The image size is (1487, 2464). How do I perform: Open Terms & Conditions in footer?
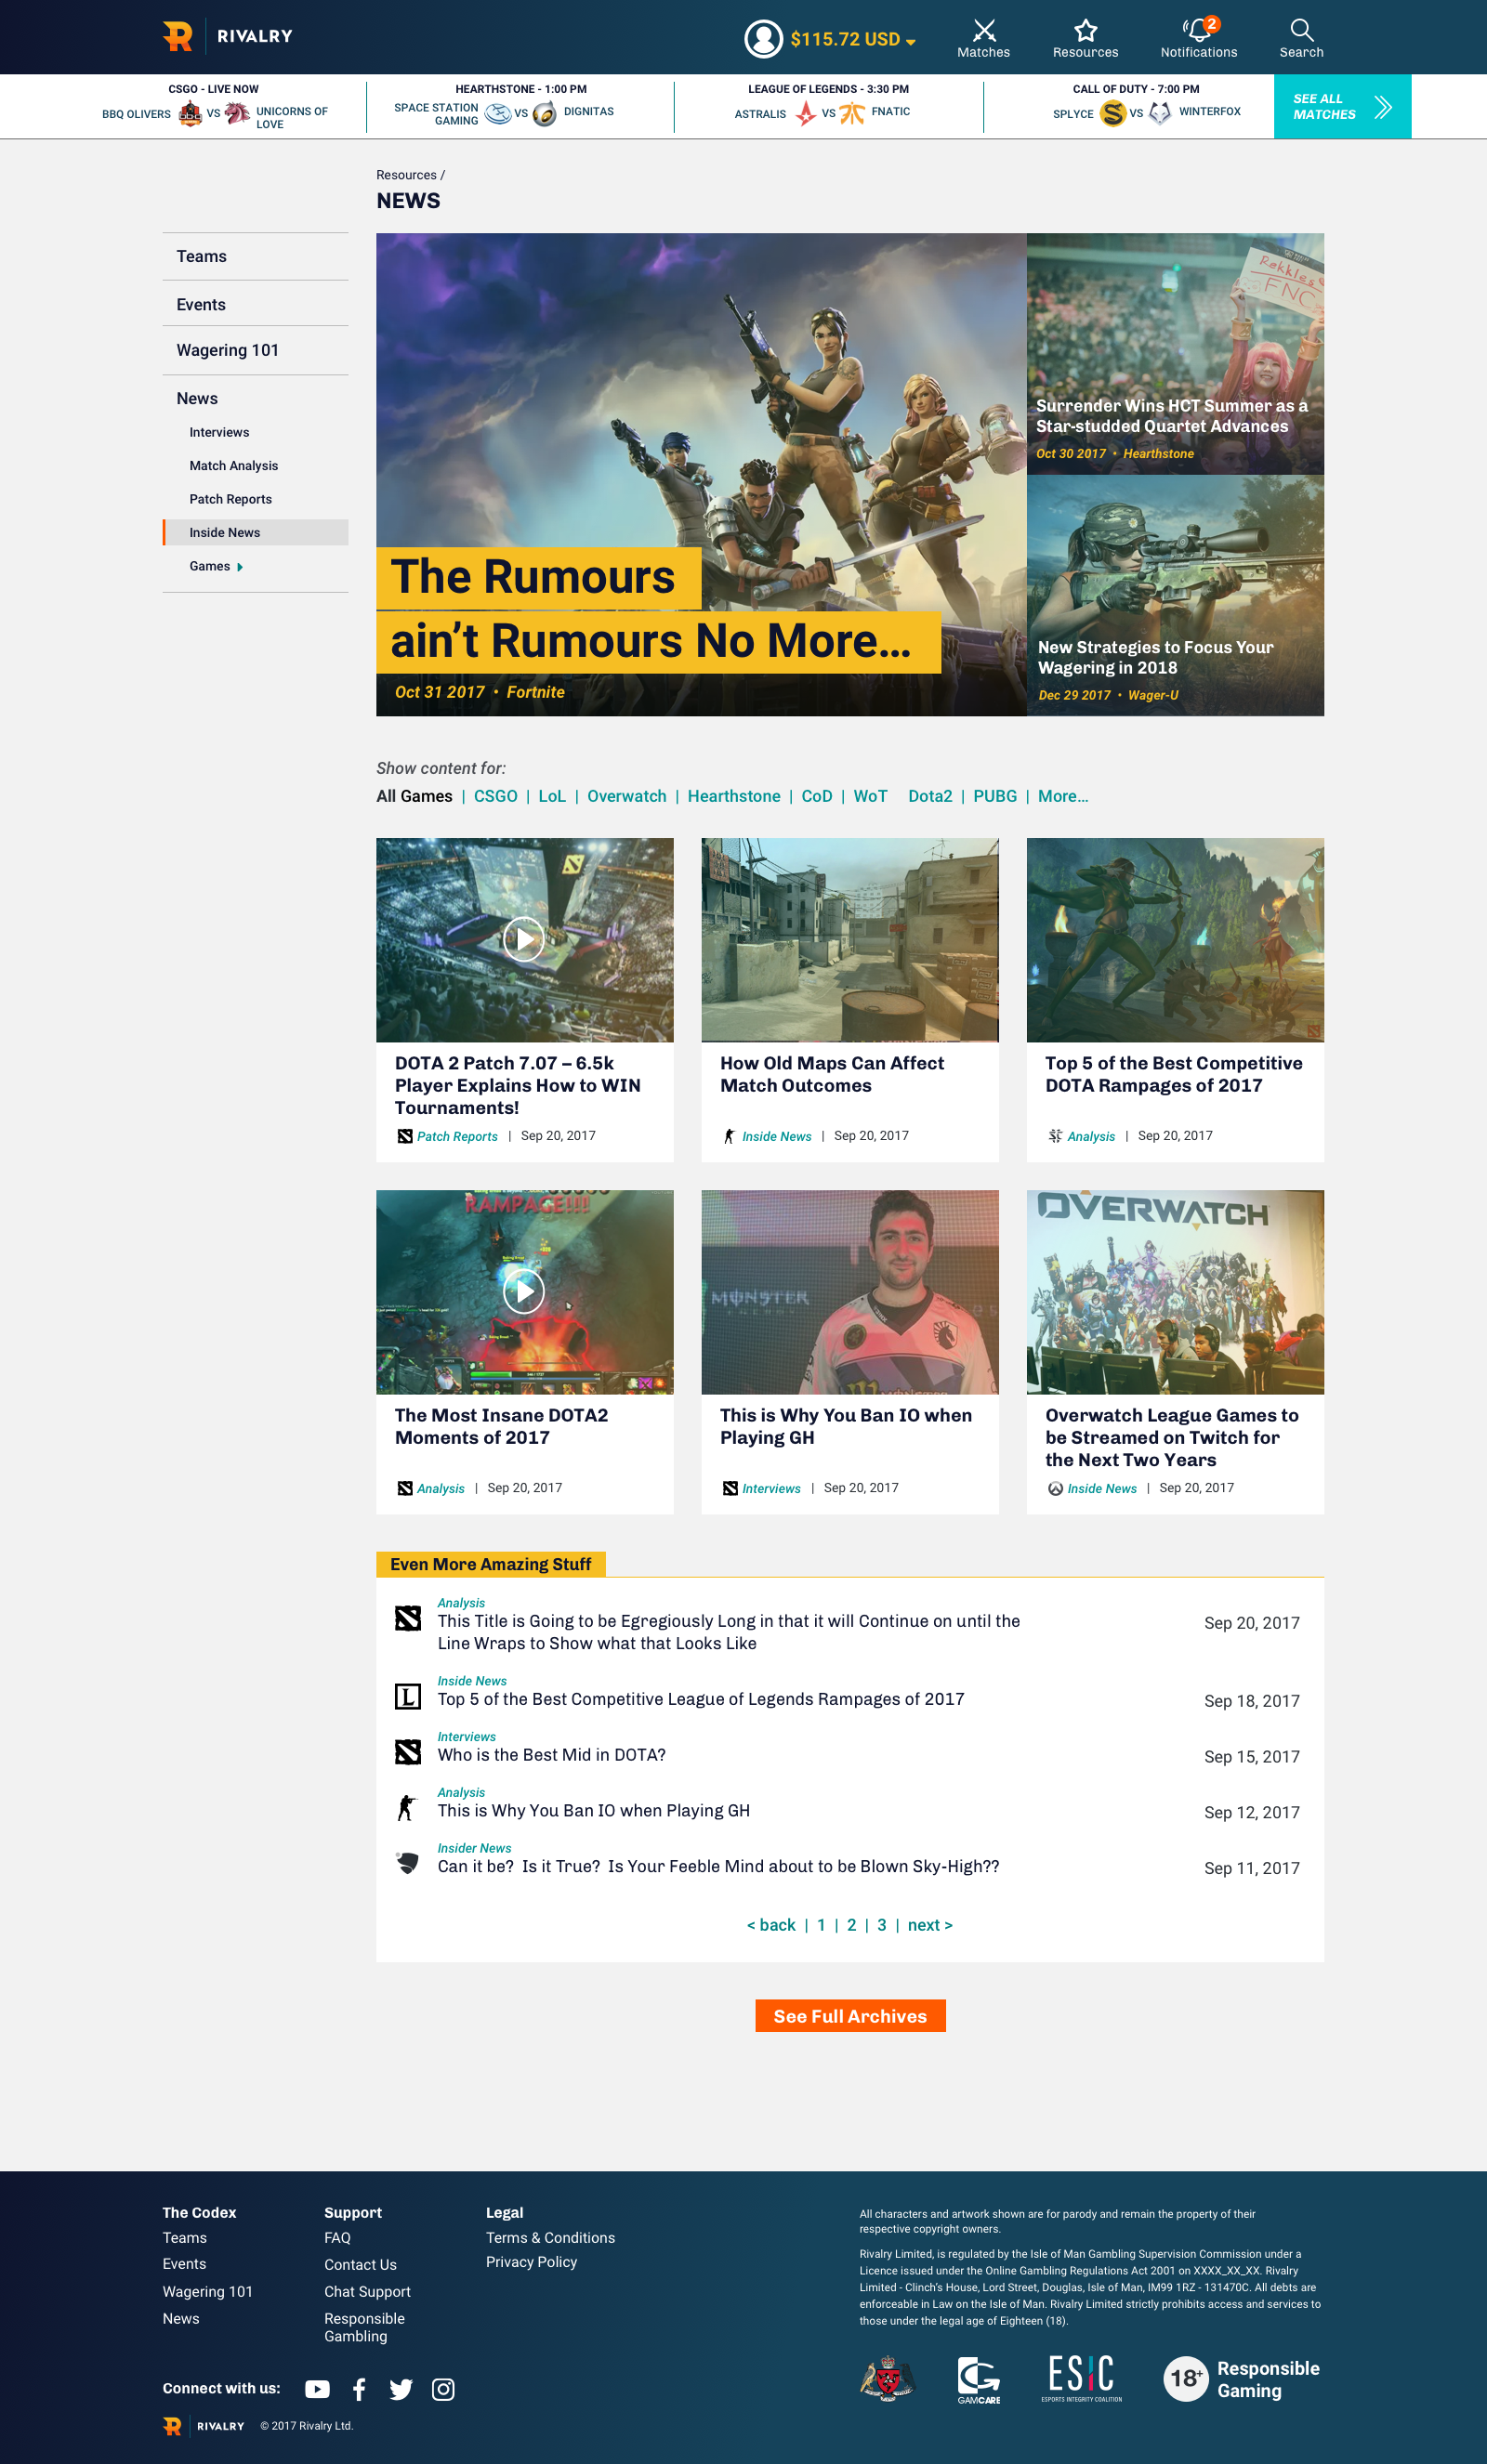pos(550,2238)
